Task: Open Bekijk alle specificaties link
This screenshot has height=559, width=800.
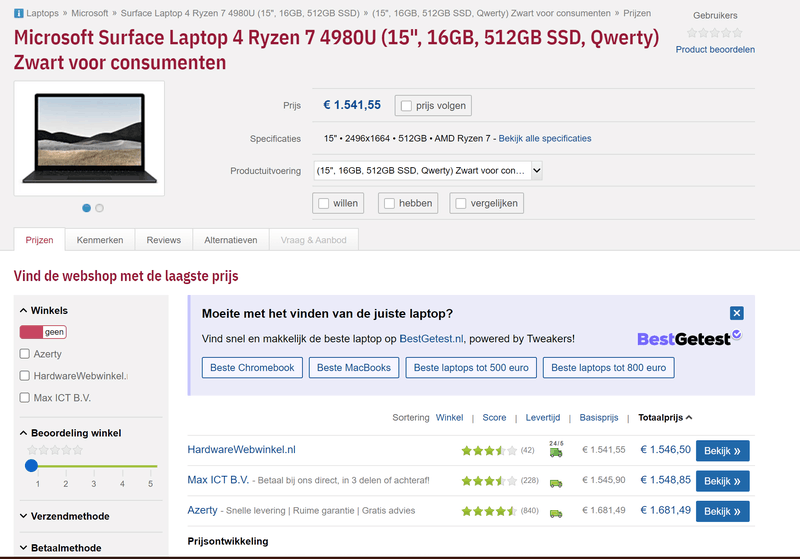Action: coord(544,138)
